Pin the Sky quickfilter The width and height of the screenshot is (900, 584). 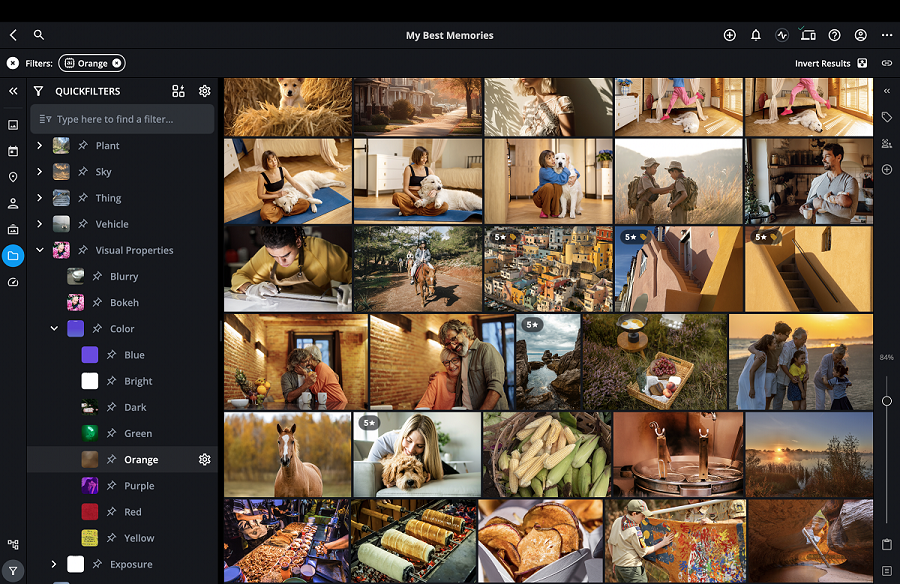pyautogui.click(x=83, y=172)
